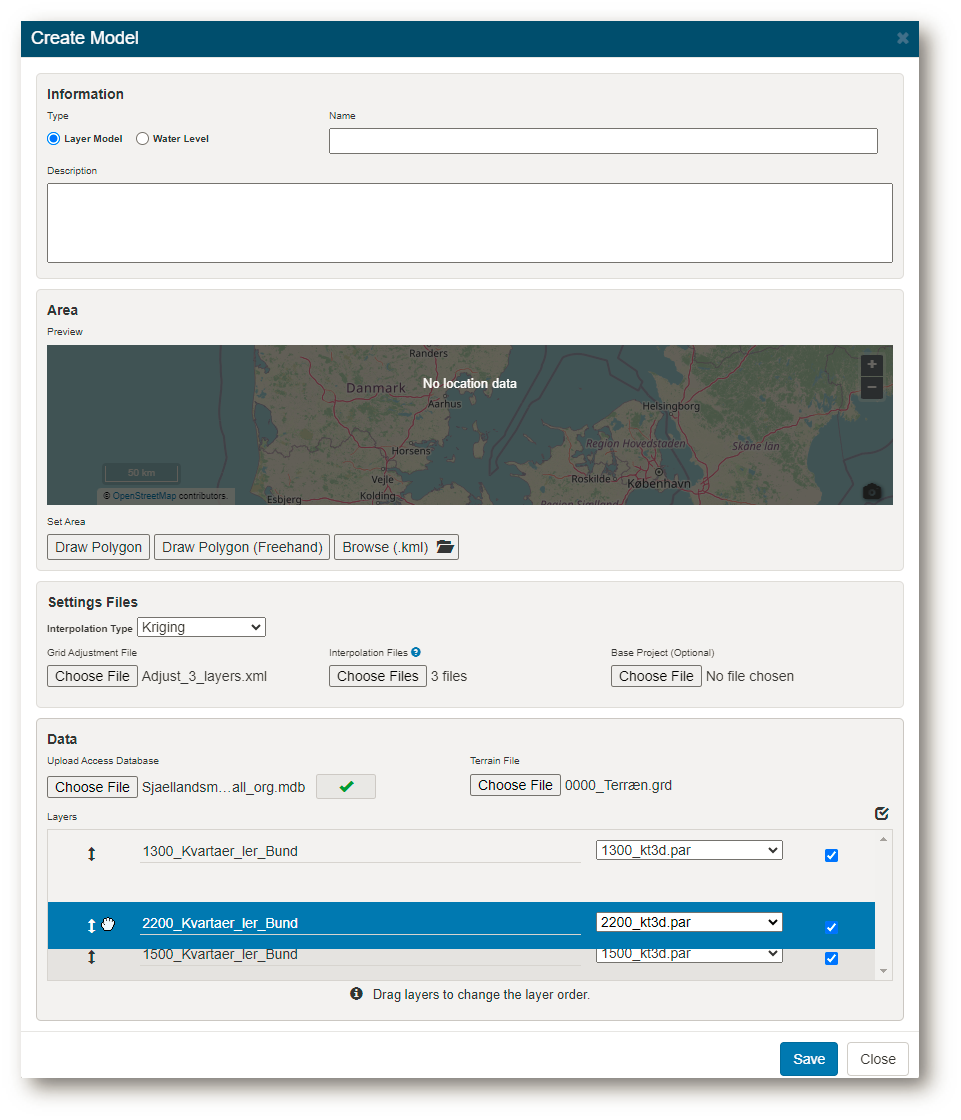Click the select-all layers check icon
The width and height of the screenshot is (961, 1120).
(882, 813)
